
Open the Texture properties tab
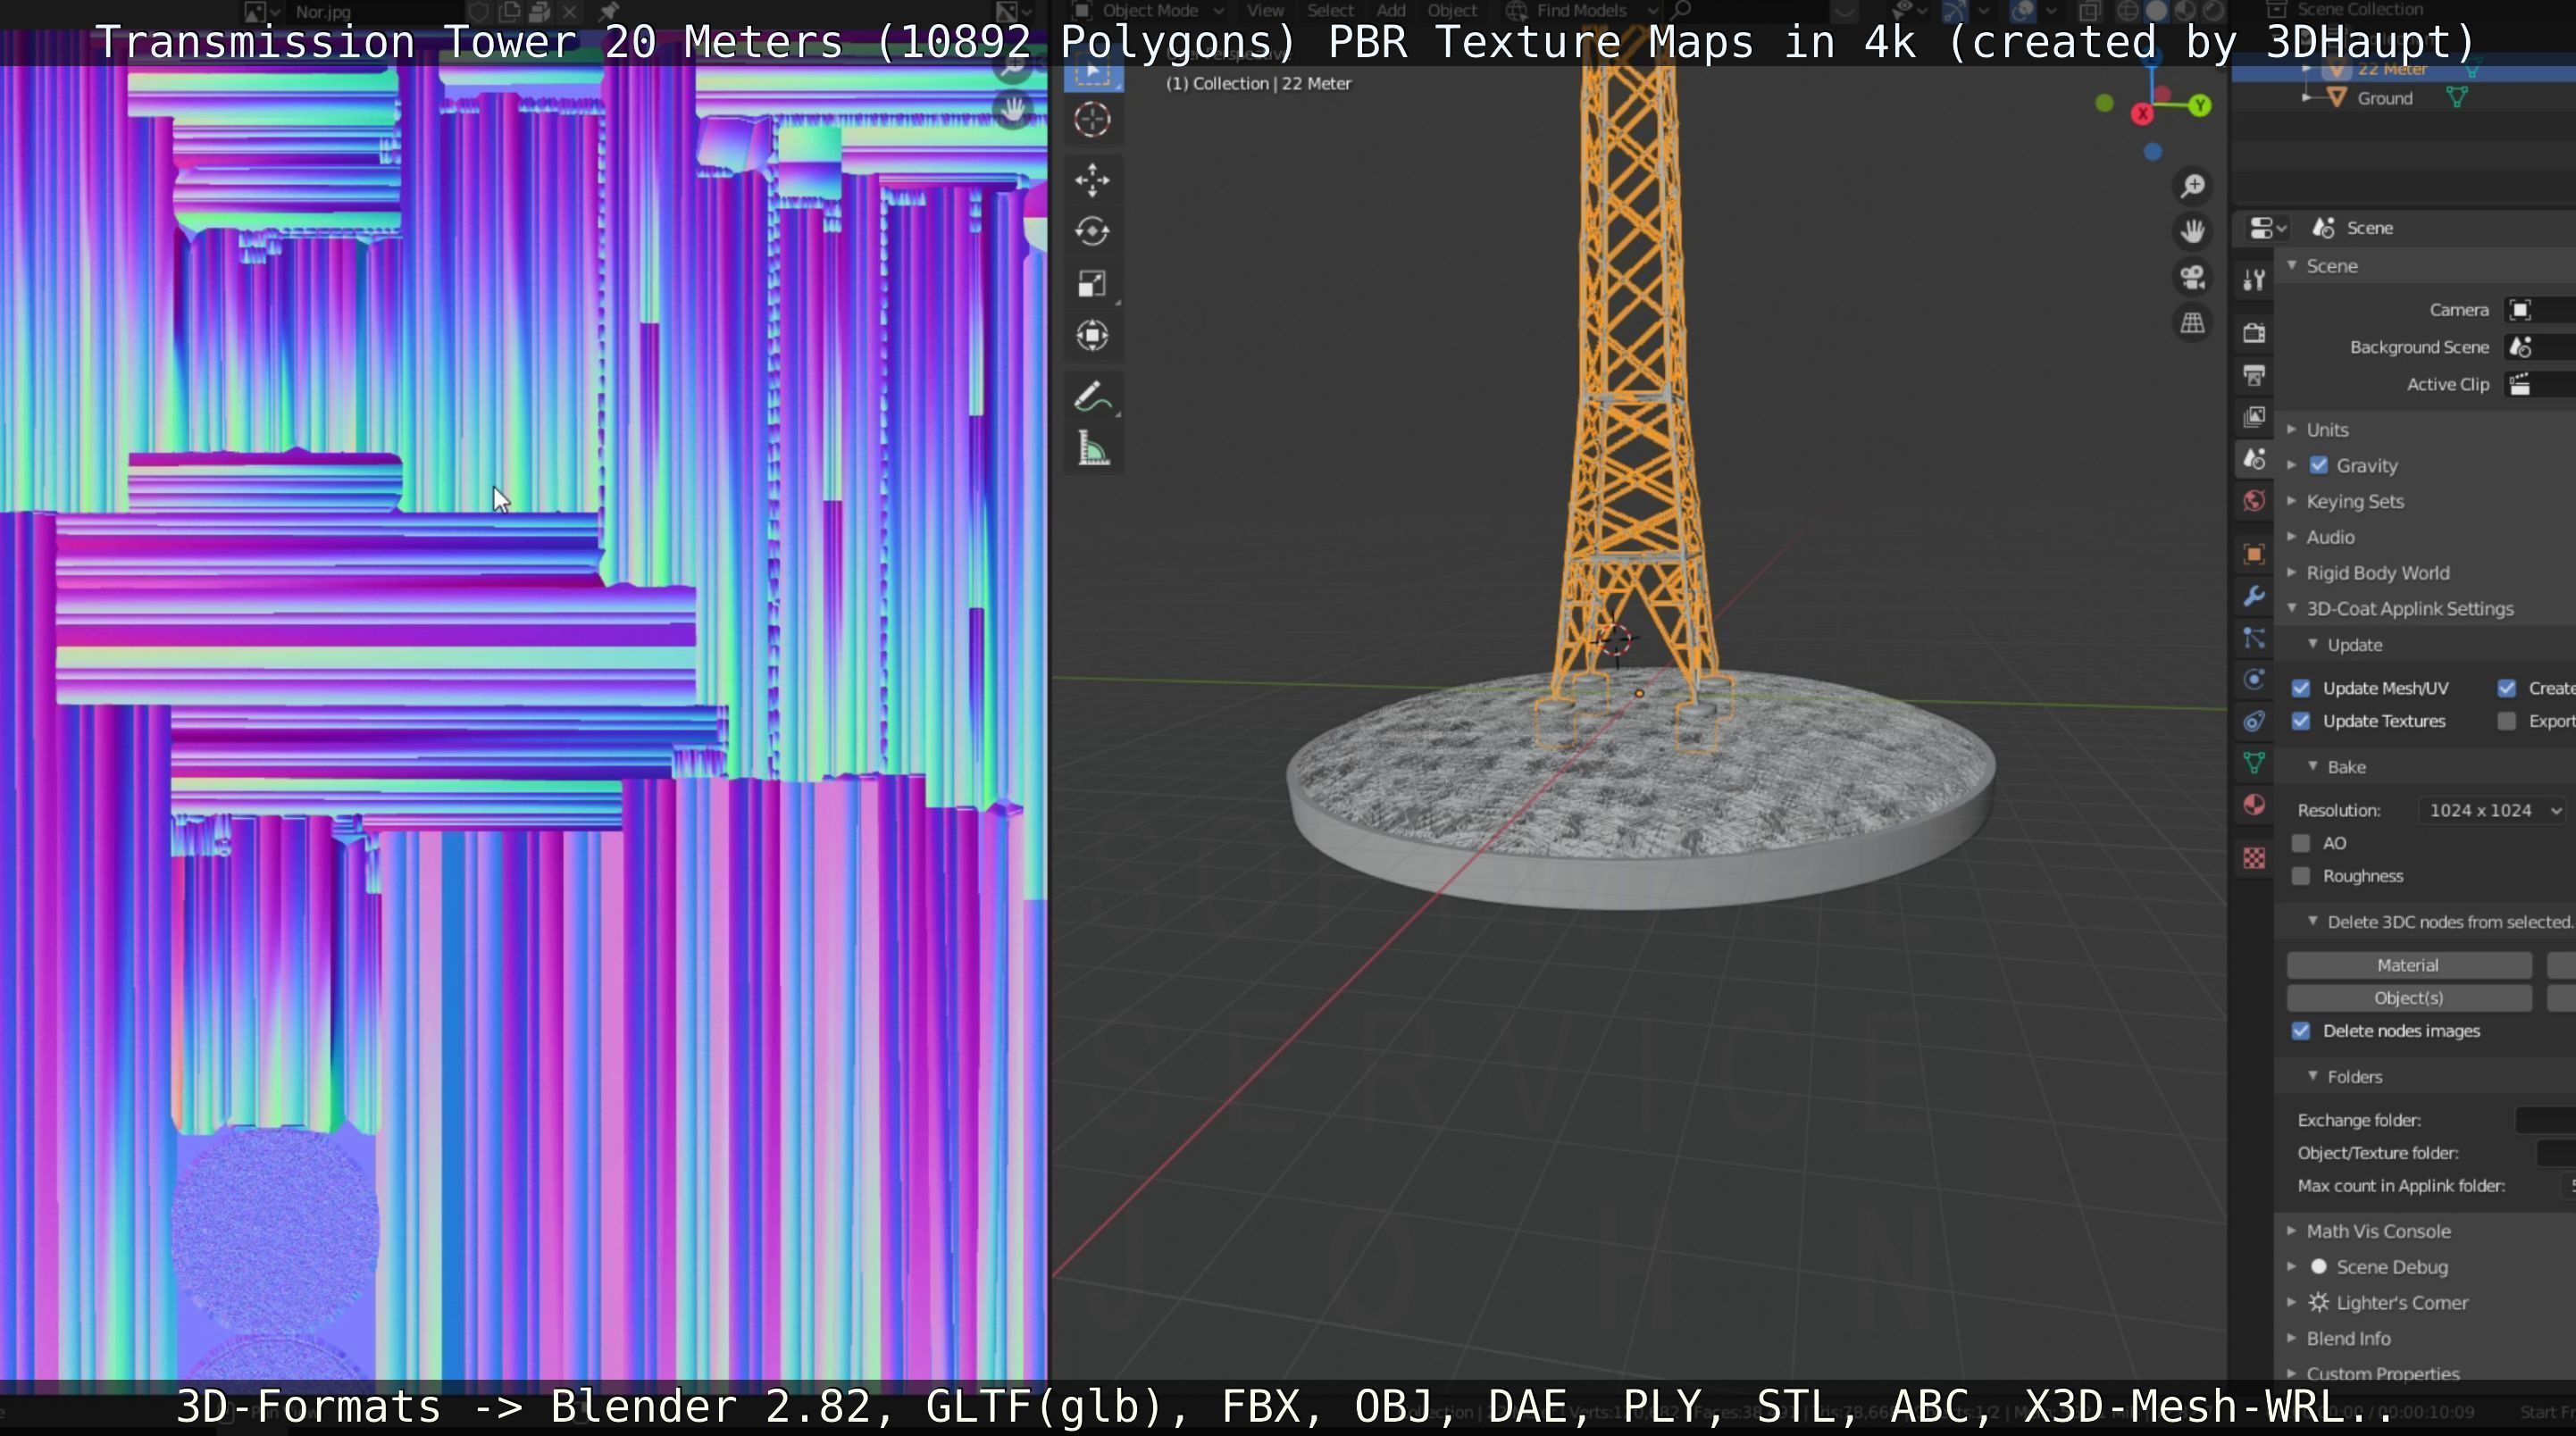(2254, 858)
